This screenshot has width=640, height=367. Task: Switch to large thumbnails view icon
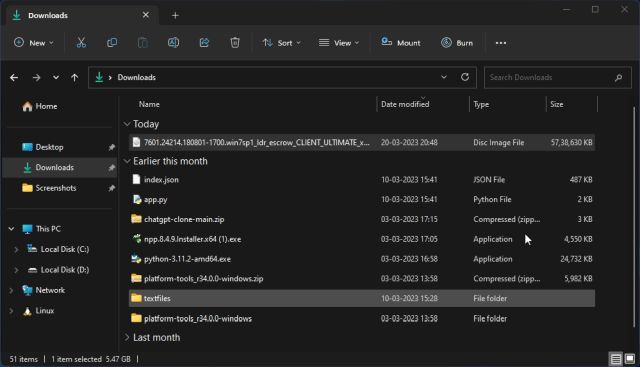(630, 359)
